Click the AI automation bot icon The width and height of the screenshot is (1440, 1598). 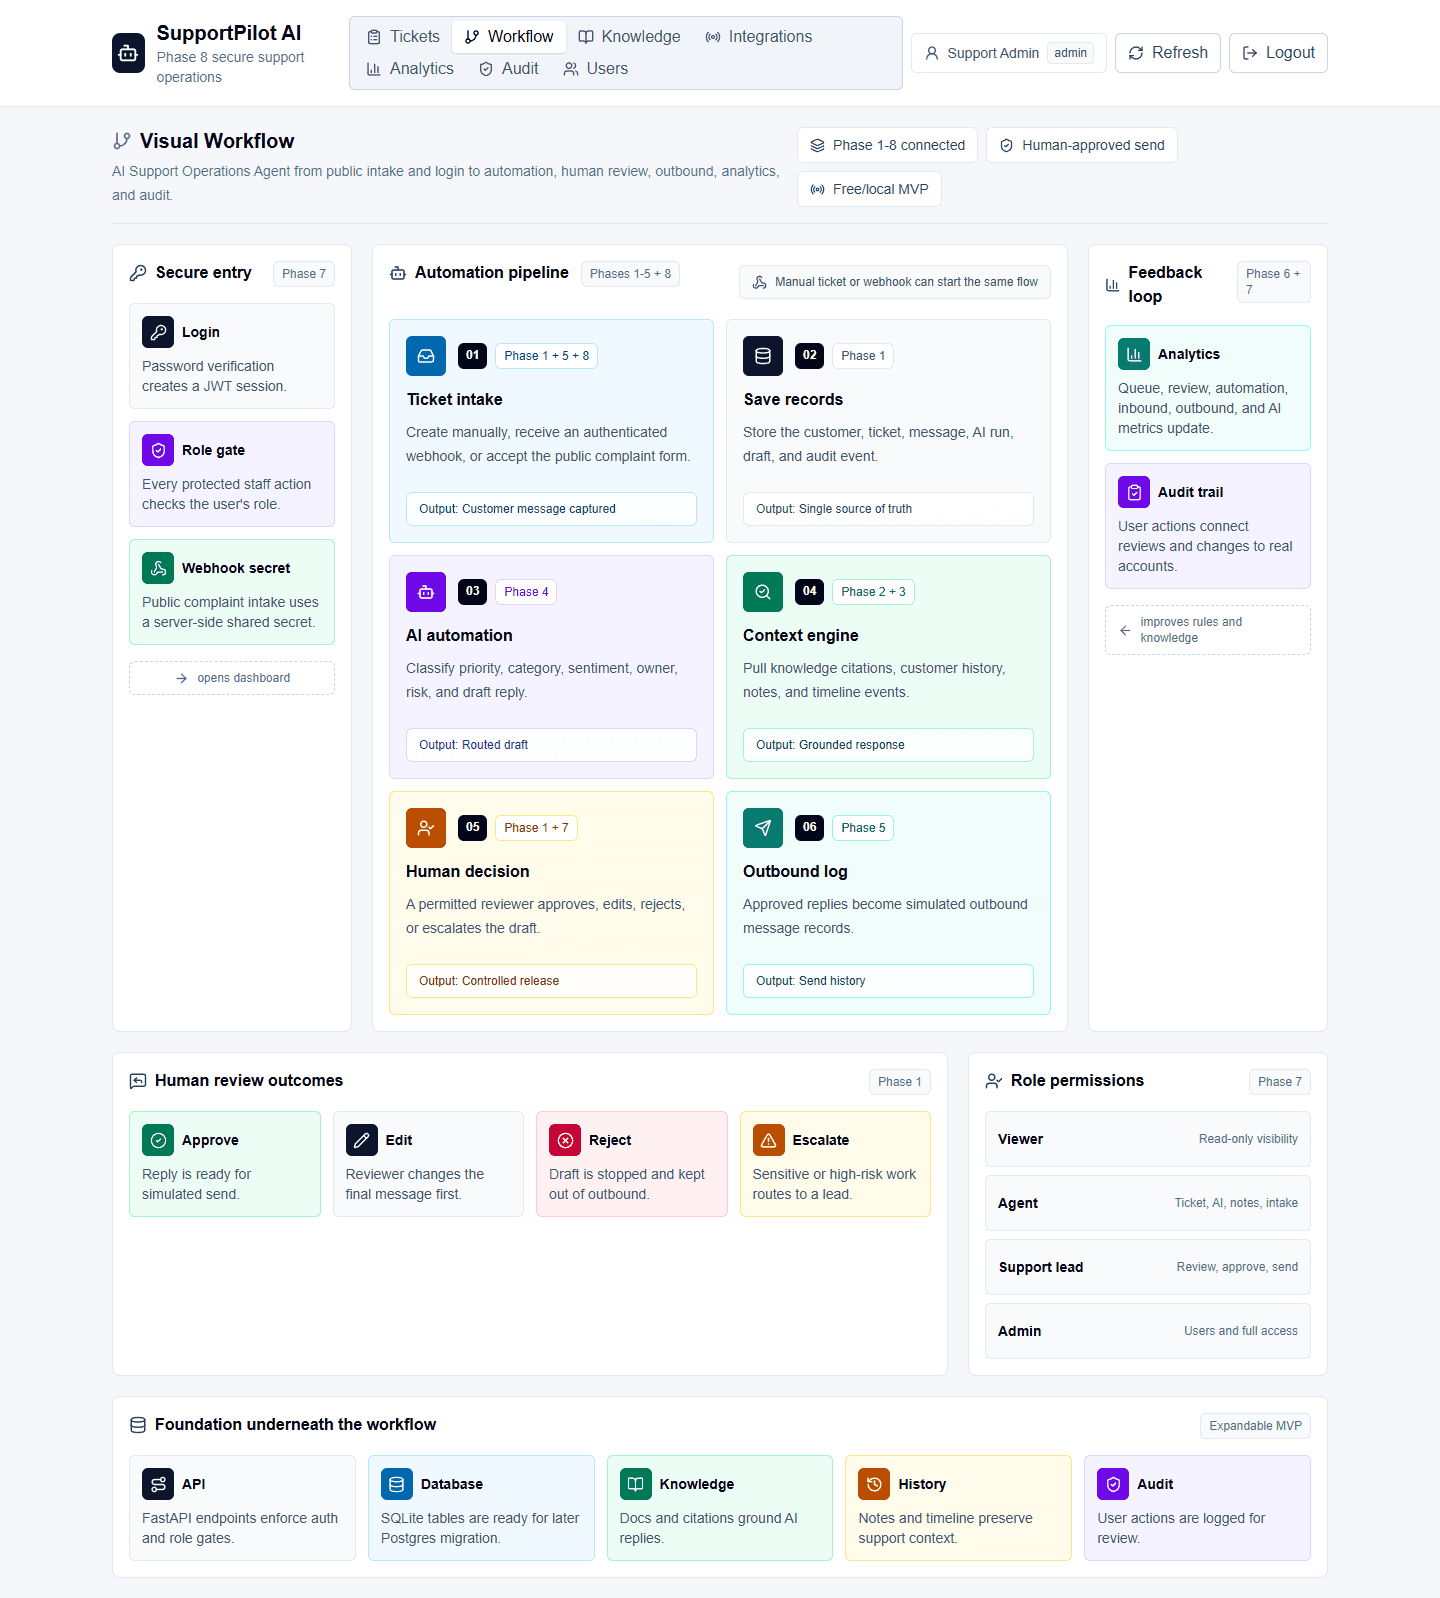[x=426, y=592]
